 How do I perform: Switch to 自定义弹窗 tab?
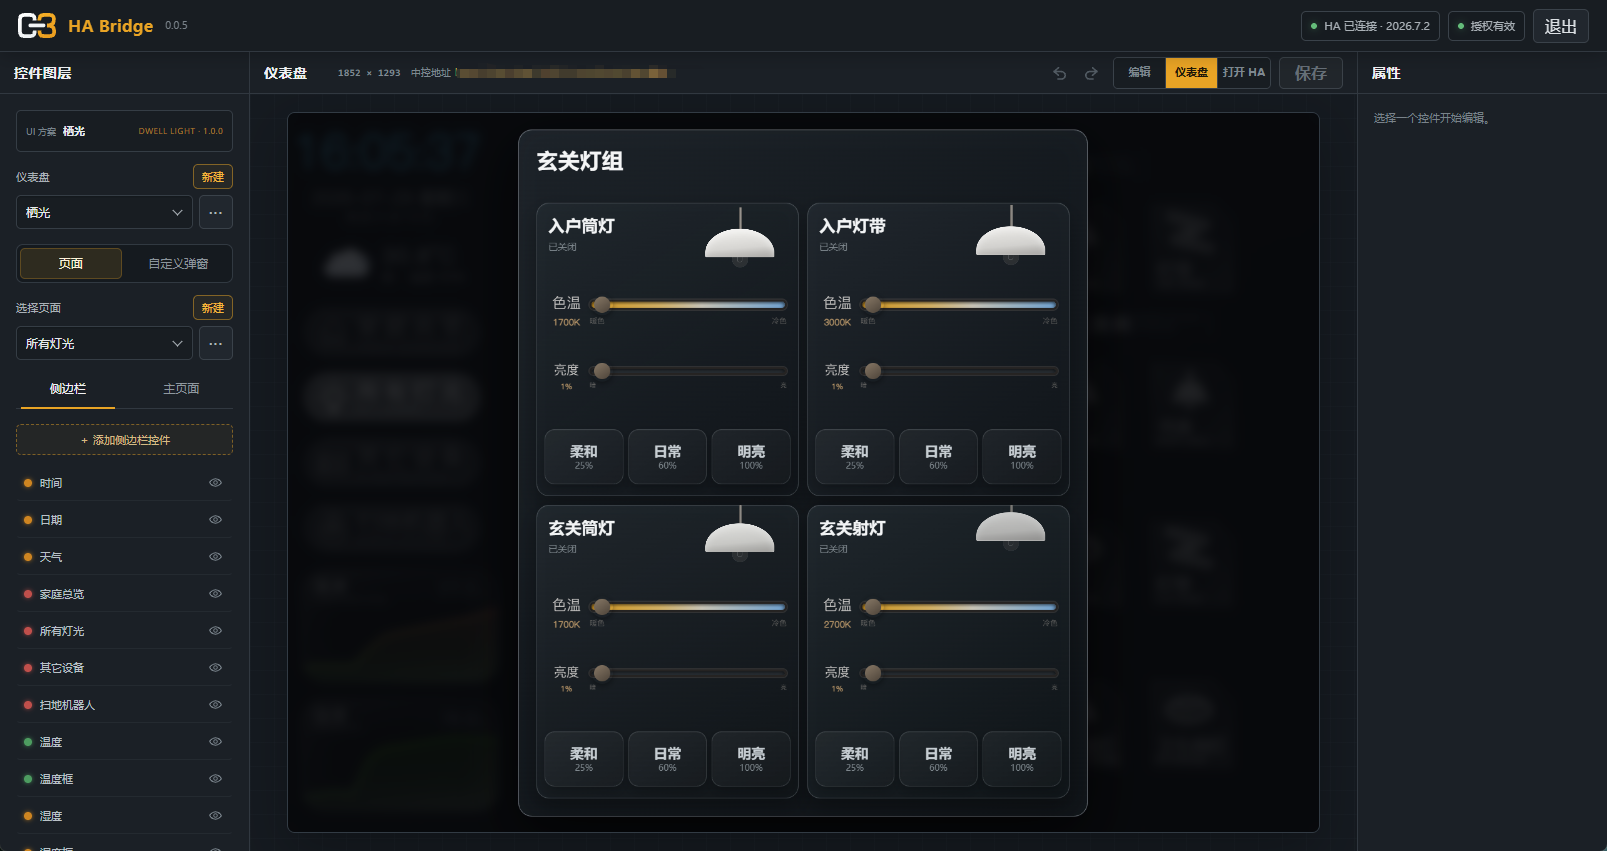click(178, 264)
